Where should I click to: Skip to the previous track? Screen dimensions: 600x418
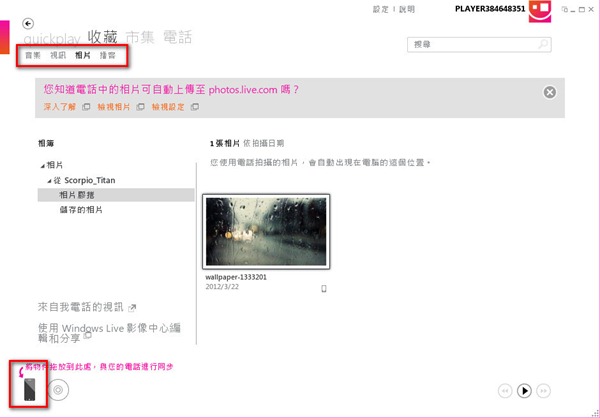pos(505,391)
